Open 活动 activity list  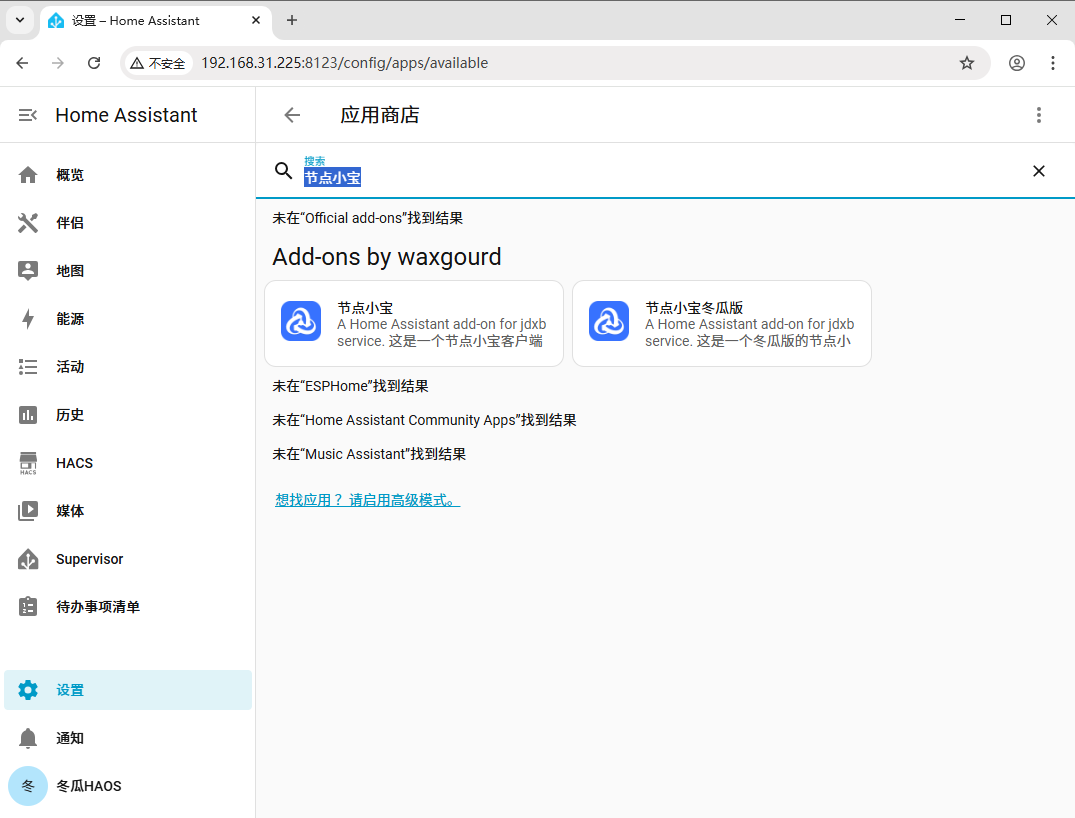pyautogui.click(x=128, y=367)
